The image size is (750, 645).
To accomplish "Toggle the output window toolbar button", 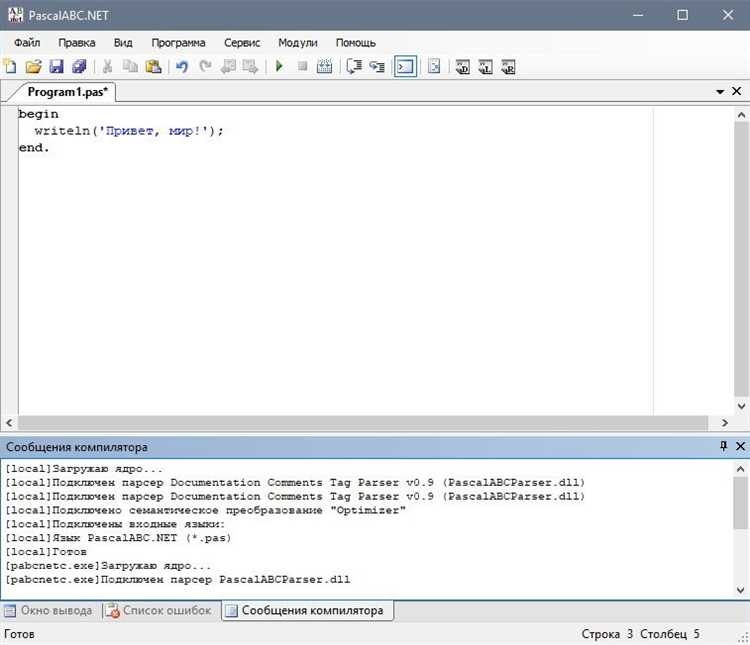I will point(405,67).
